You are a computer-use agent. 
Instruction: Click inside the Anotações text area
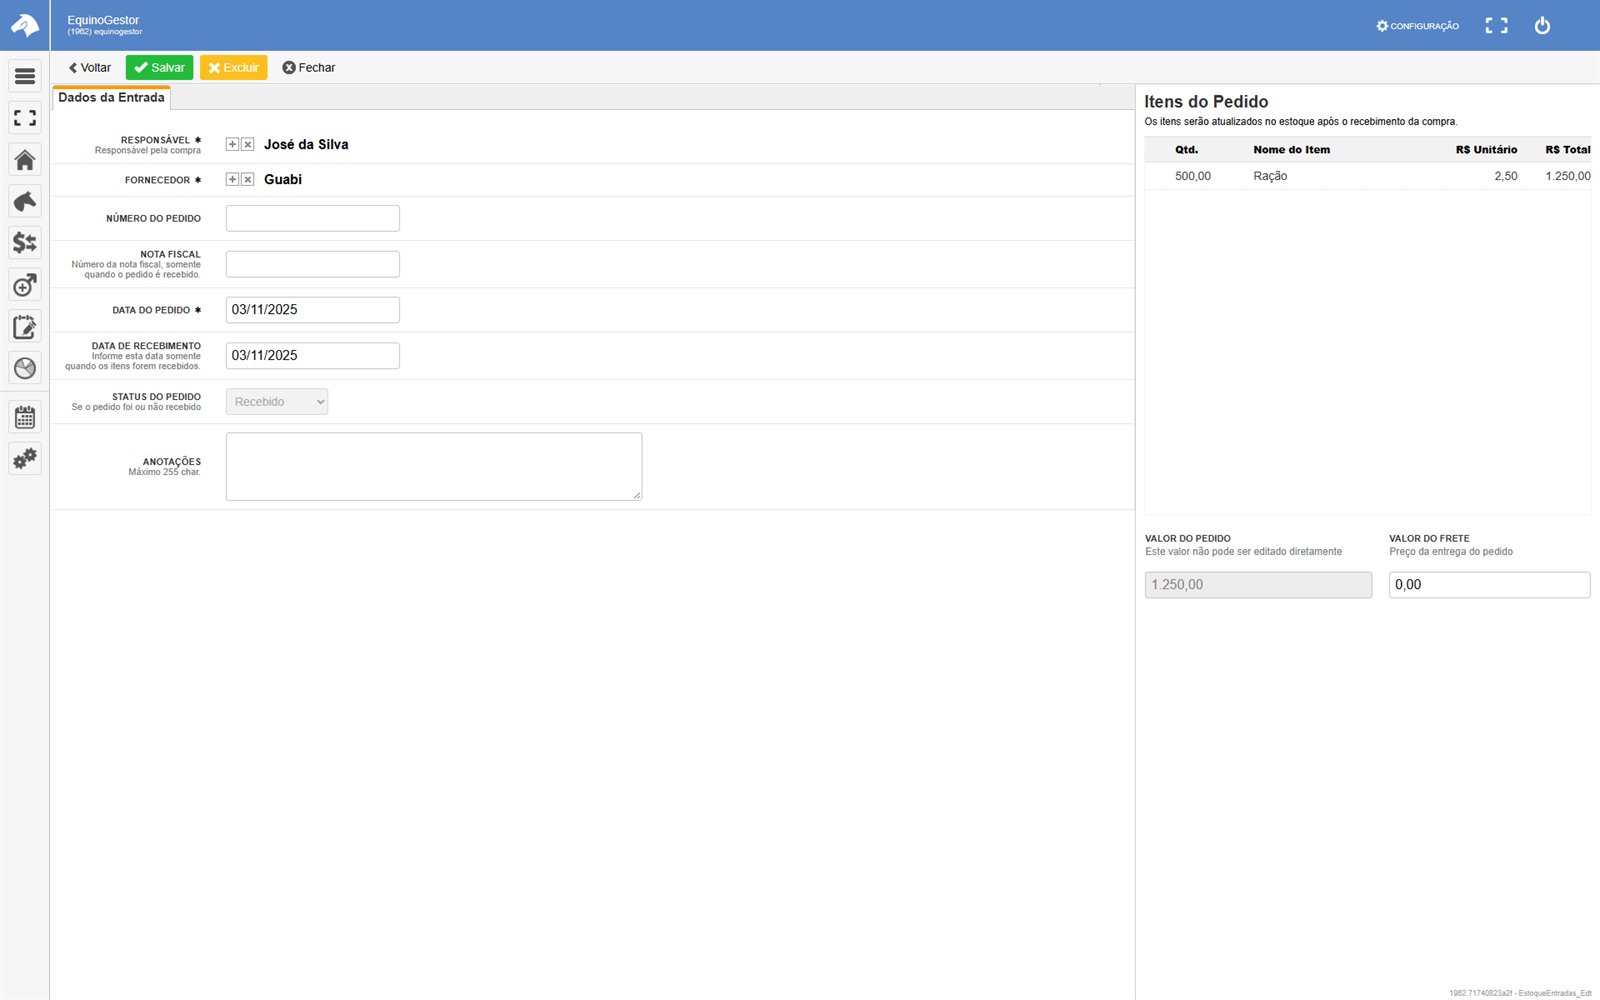point(434,467)
